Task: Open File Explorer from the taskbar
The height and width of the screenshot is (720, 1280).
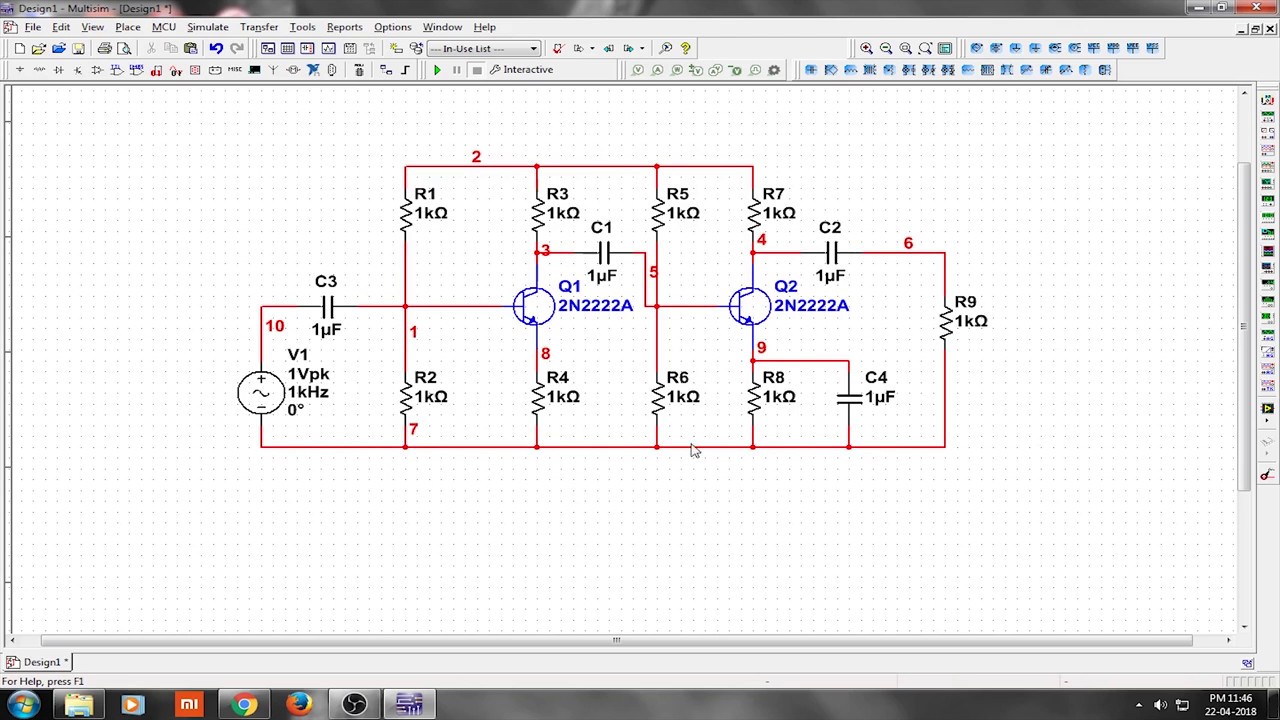Action: pos(79,705)
